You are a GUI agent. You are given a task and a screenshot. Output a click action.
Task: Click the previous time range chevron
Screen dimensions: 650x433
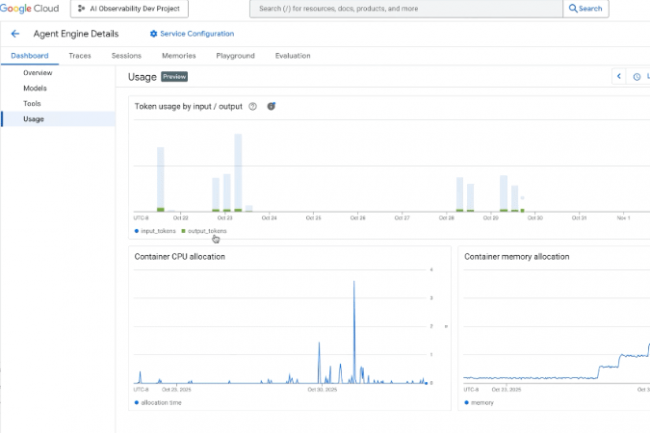coord(619,76)
